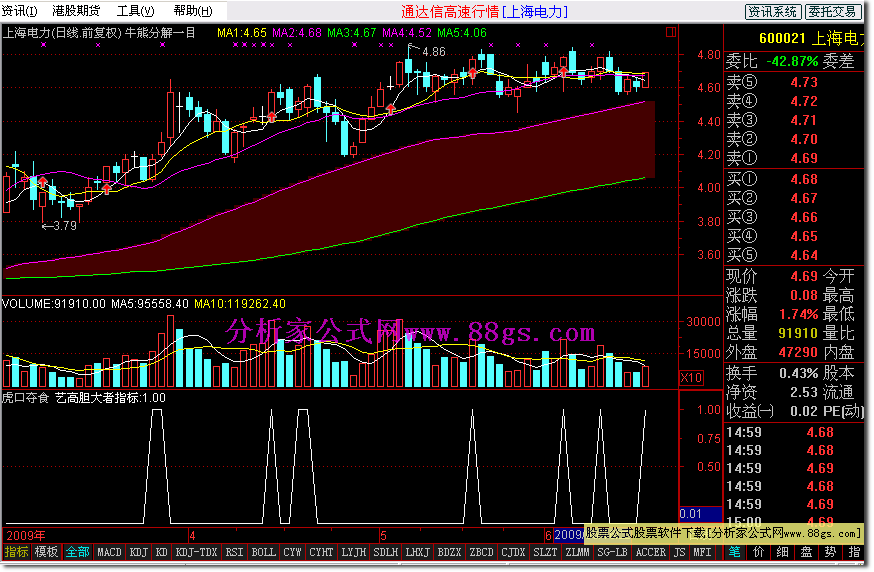Viewport: 874px width, 572px height.
Task: Switch to the ZLMM indicator tab
Action: pyautogui.click(x=577, y=552)
